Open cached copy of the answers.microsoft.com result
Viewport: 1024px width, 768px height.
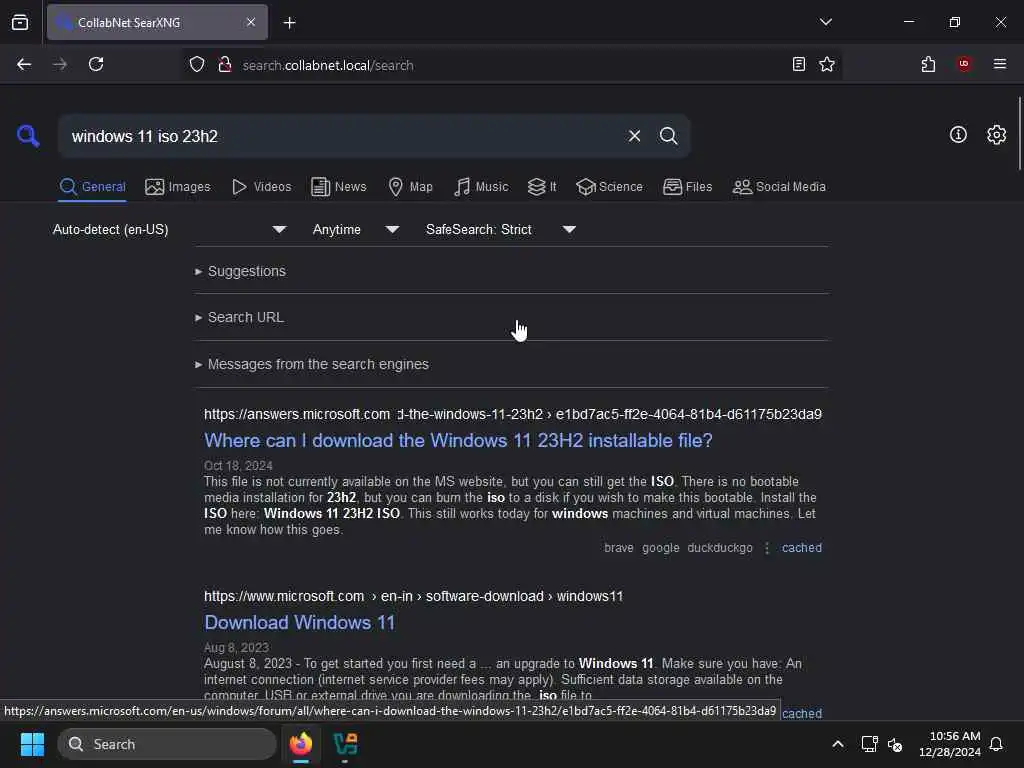pyautogui.click(x=801, y=548)
